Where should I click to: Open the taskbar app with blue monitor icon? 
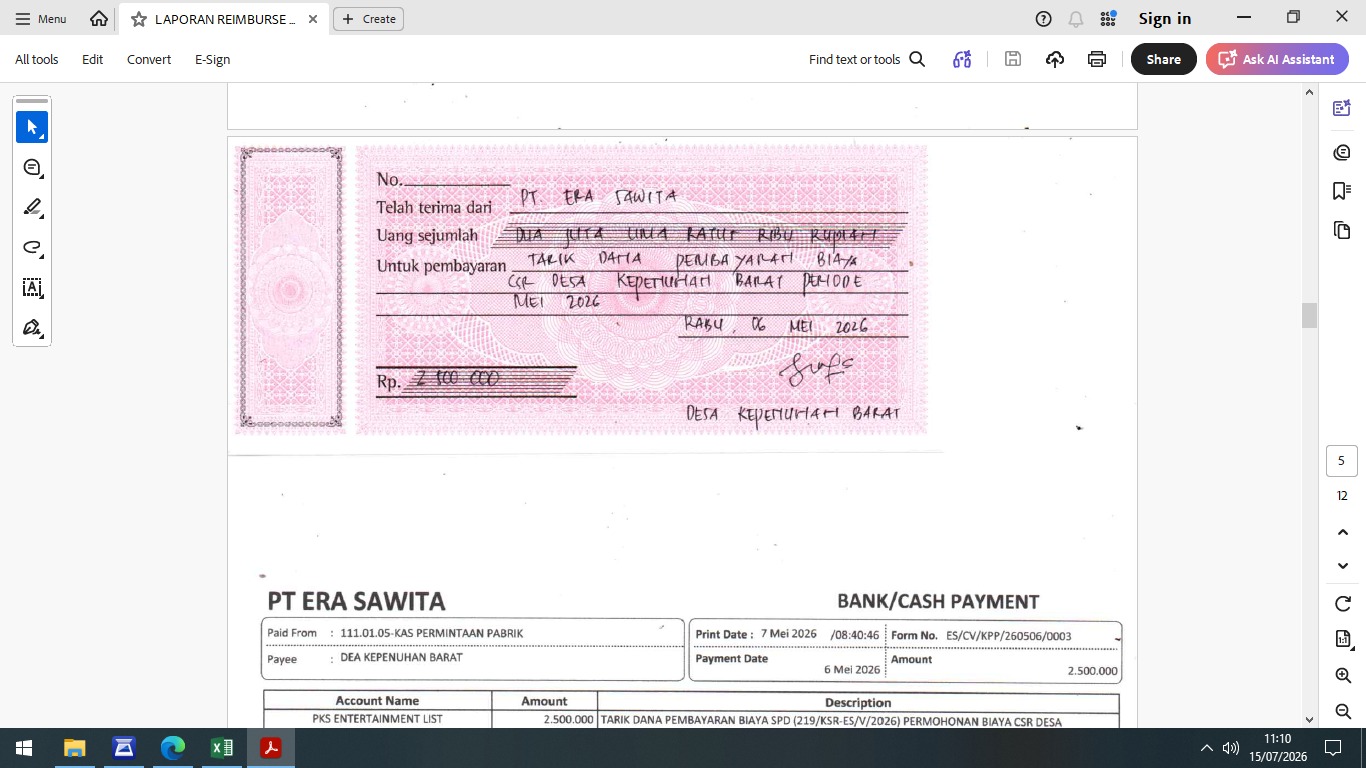[124, 748]
